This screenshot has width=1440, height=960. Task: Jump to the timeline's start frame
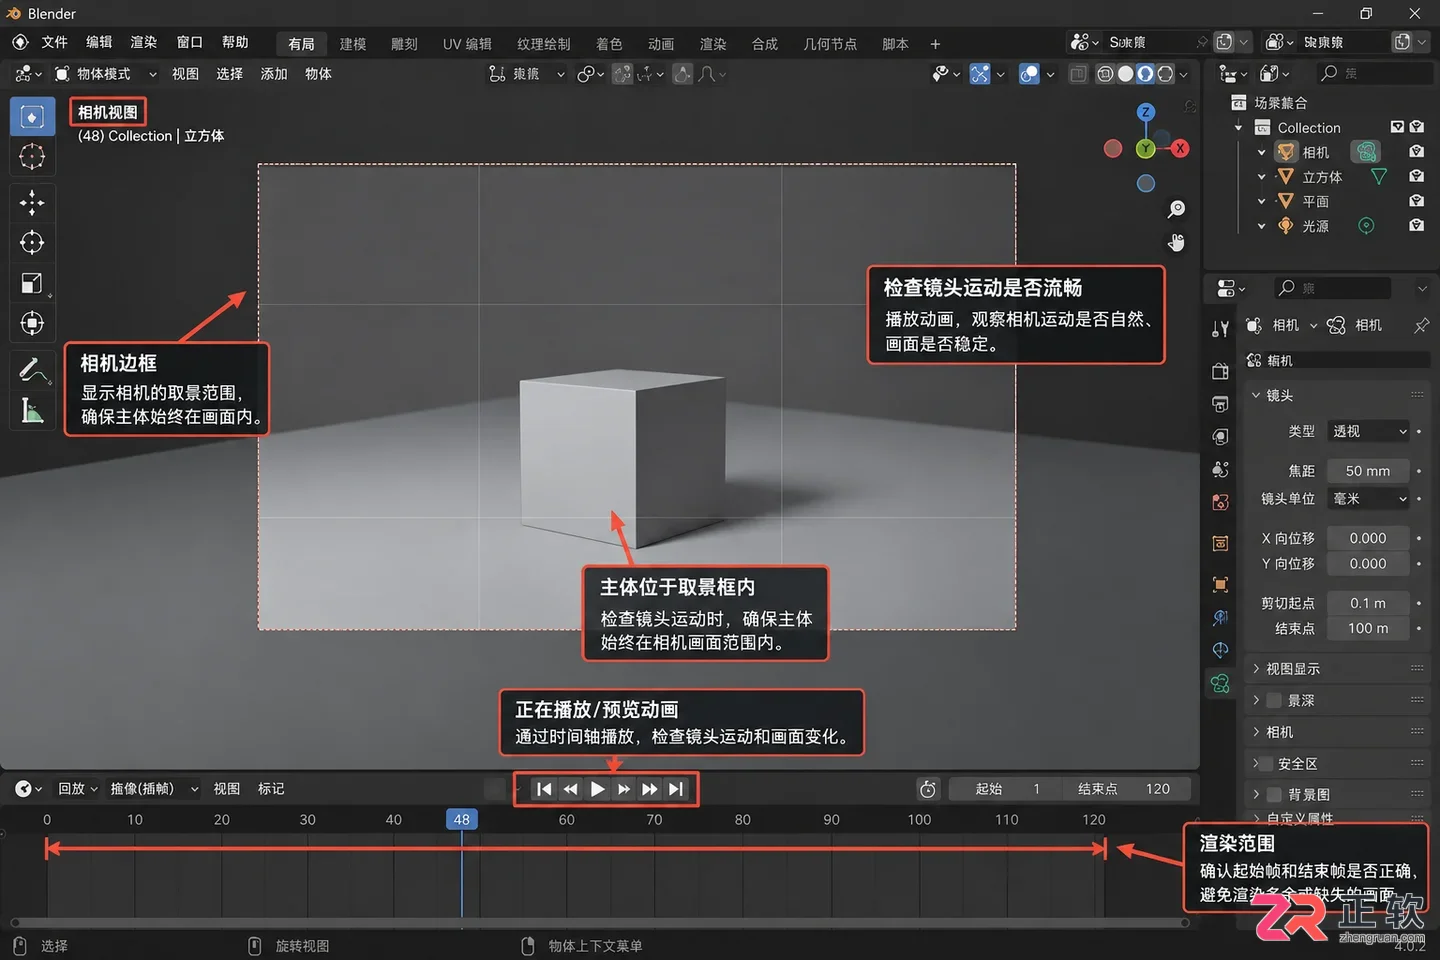pos(543,789)
